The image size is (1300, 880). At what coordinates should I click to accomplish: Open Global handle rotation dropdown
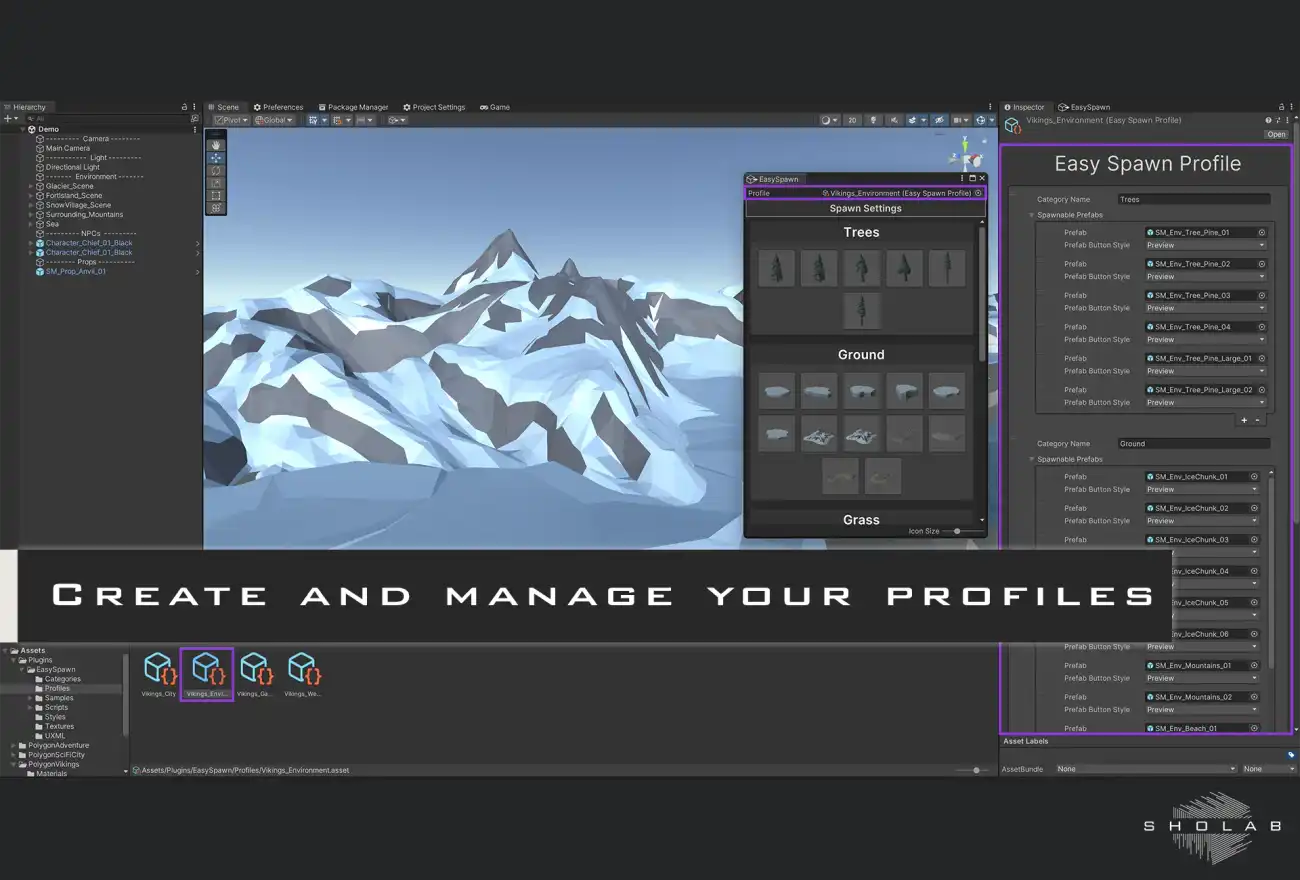pyautogui.click(x=274, y=120)
